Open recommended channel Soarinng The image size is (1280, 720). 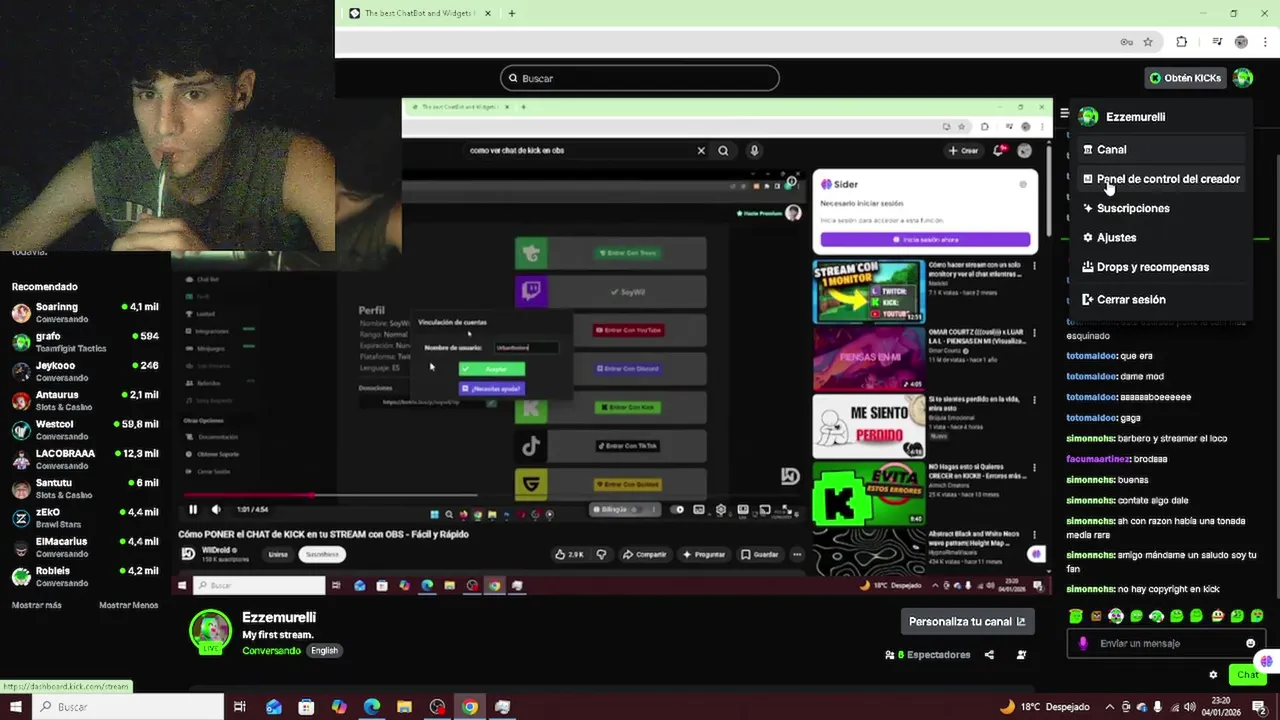point(85,312)
